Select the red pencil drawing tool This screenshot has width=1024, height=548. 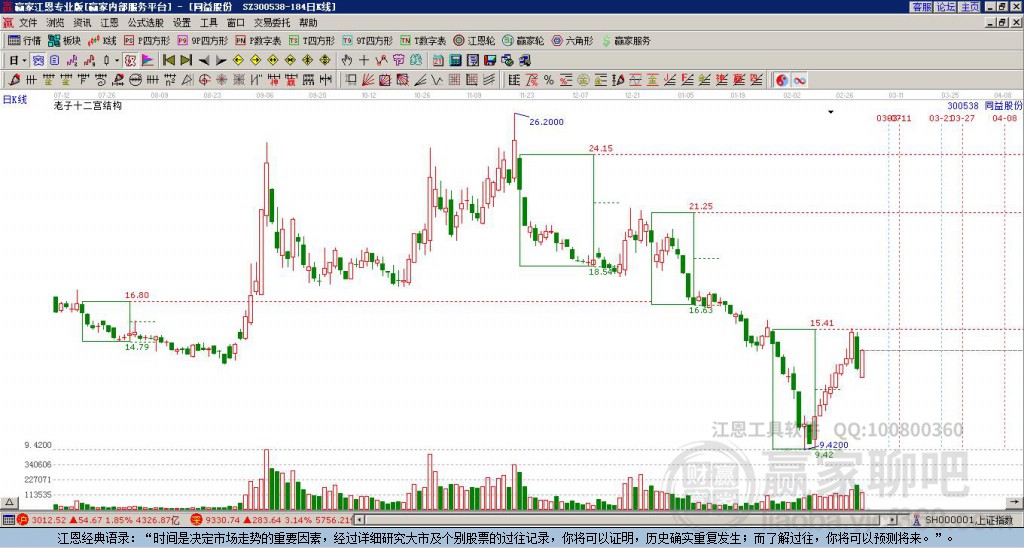(14, 80)
